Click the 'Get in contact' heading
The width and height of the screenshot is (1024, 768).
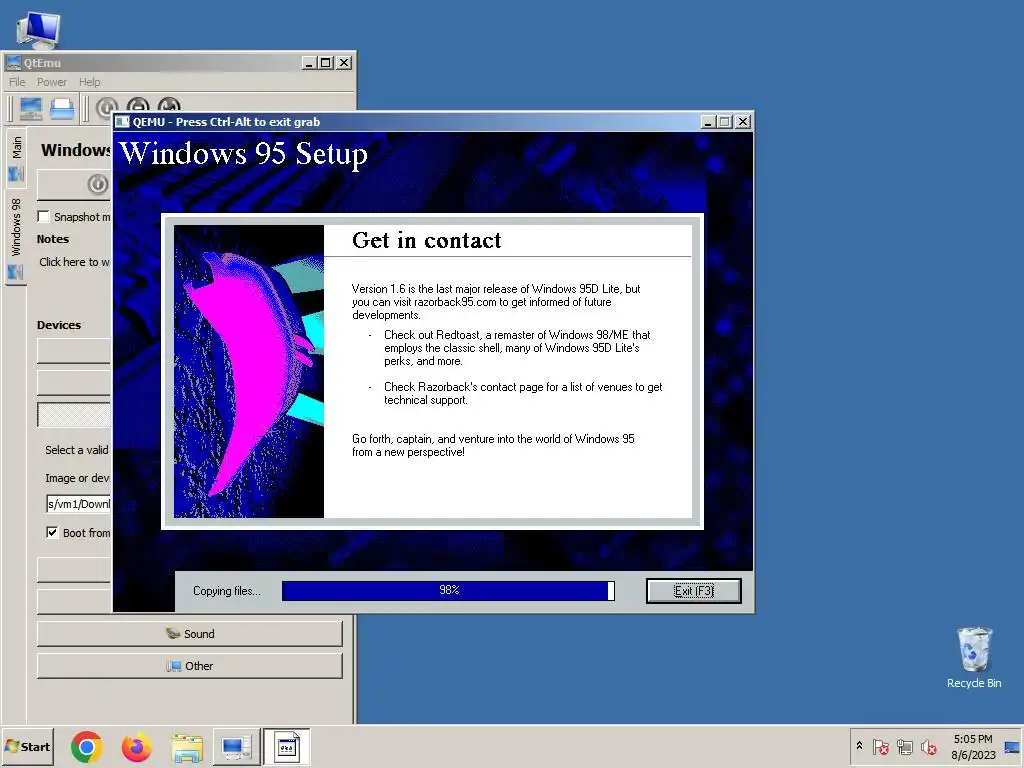426,240
